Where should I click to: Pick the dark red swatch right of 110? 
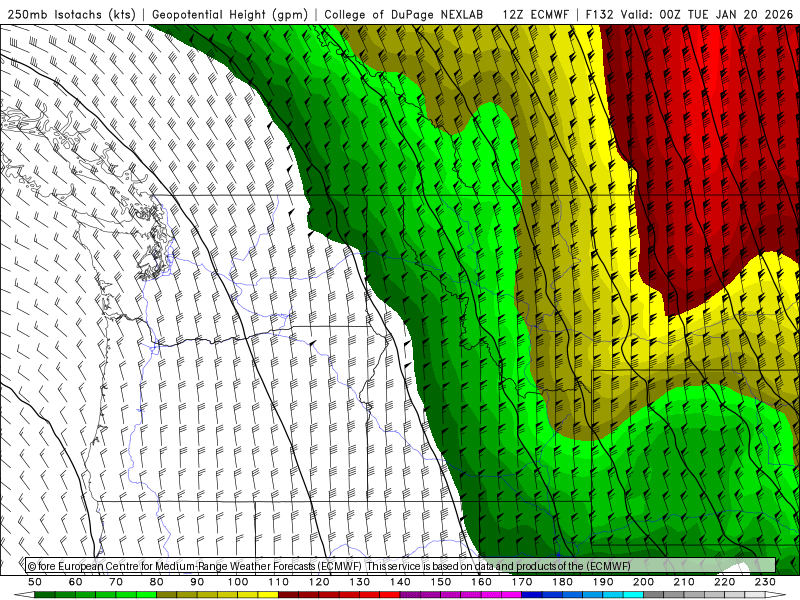pos(289,594)
